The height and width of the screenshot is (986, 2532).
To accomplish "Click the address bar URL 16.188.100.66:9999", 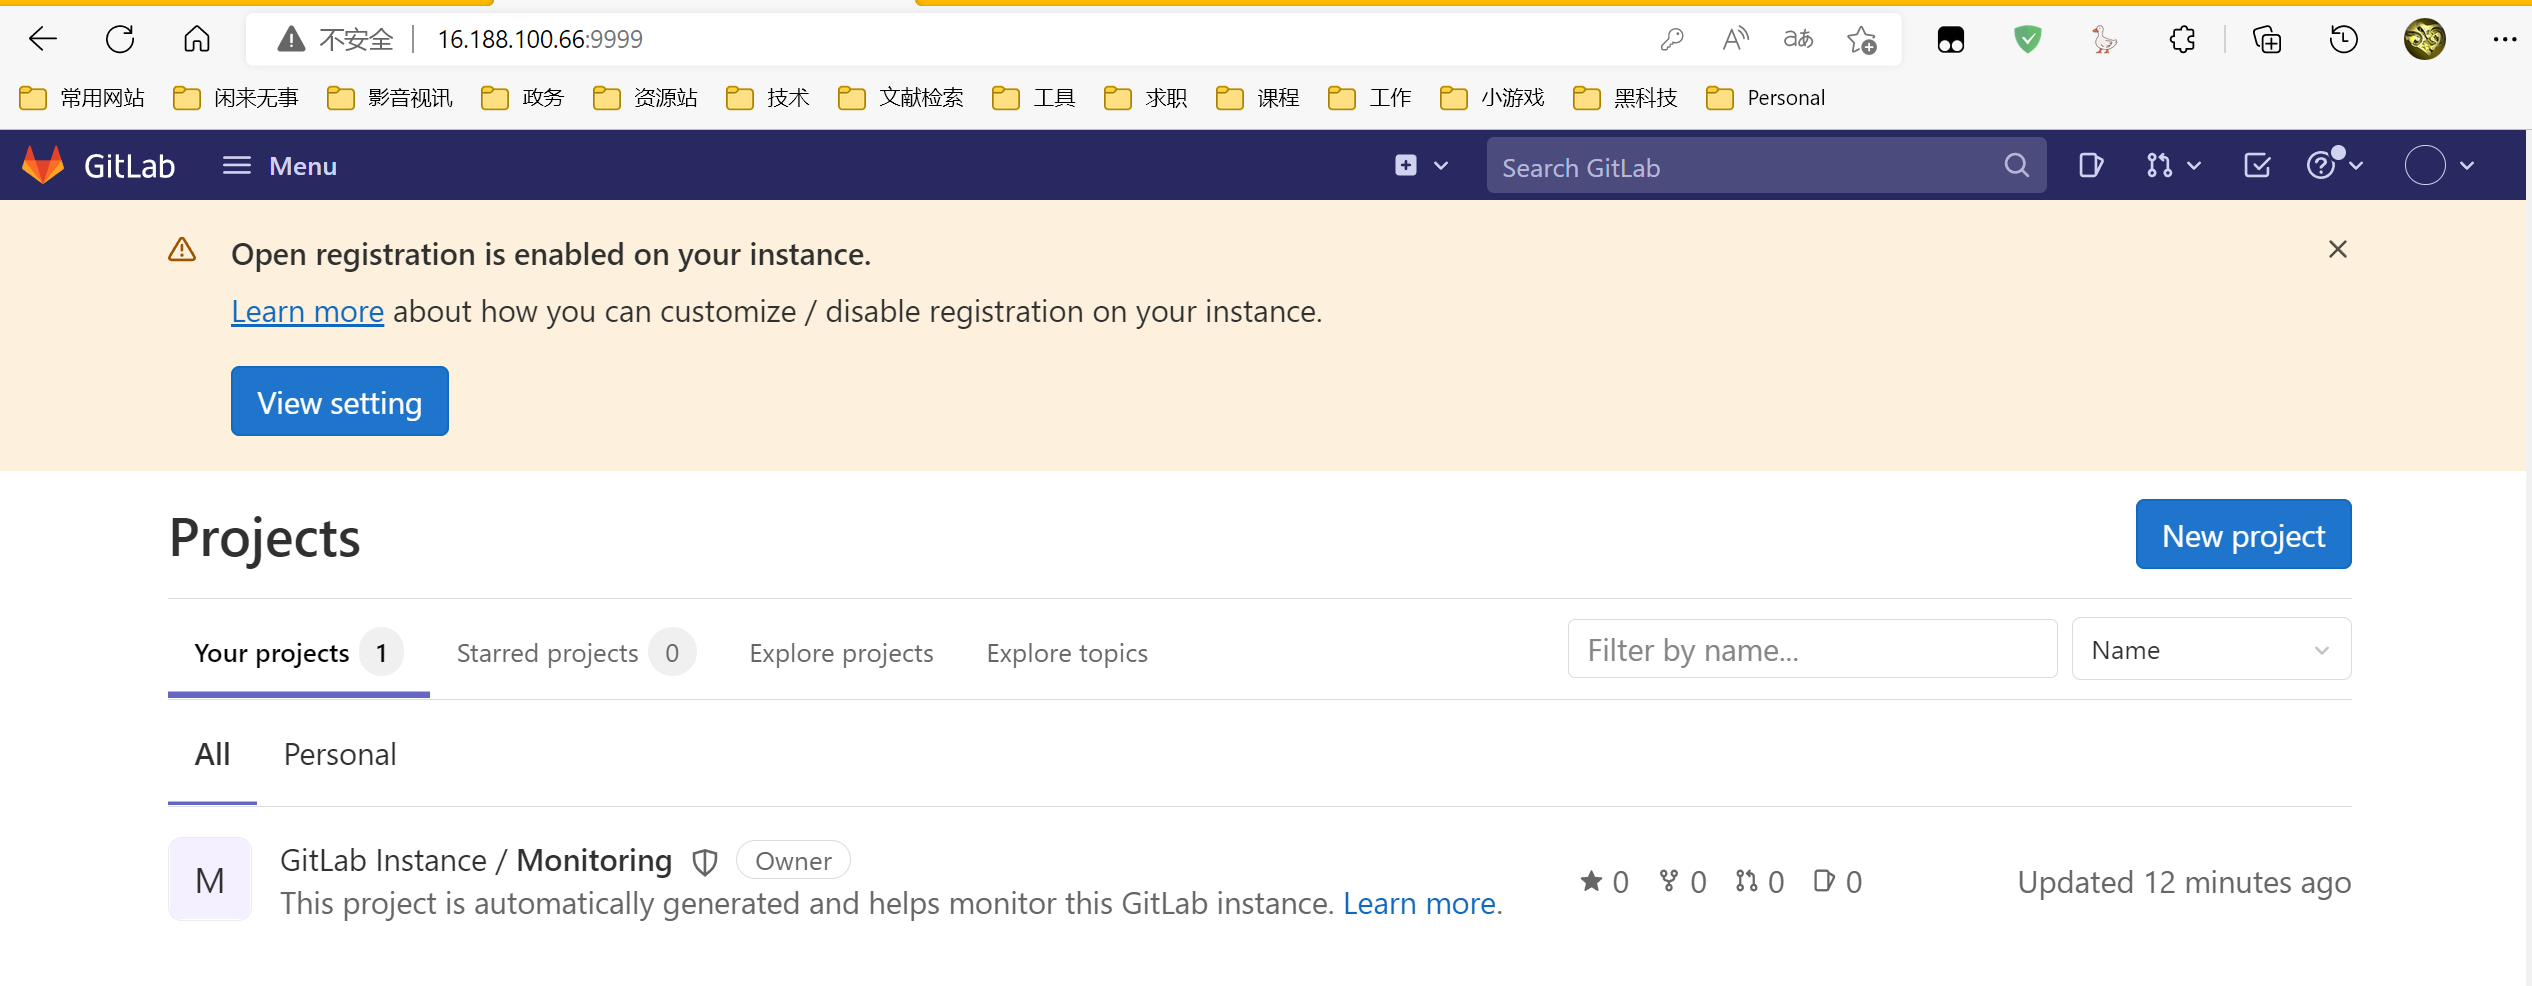I will click(x=540, y=39).
